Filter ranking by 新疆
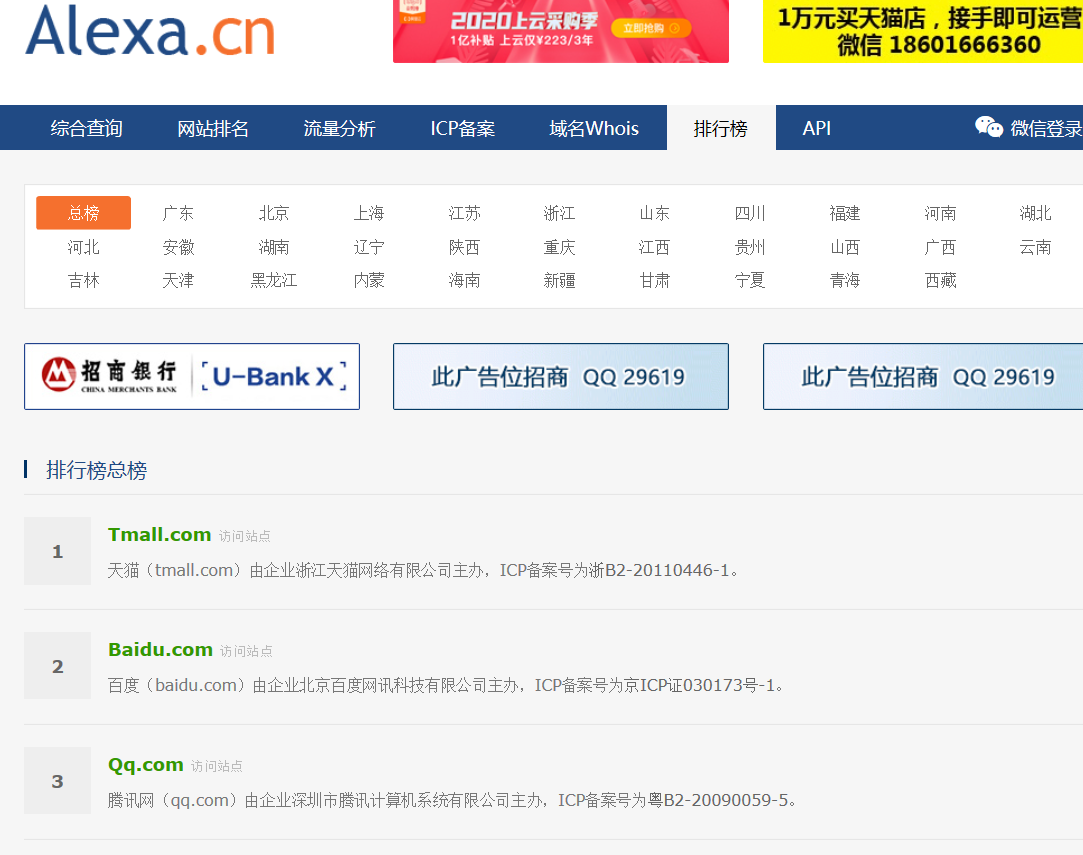1083x855 pixels. point(559,280)
